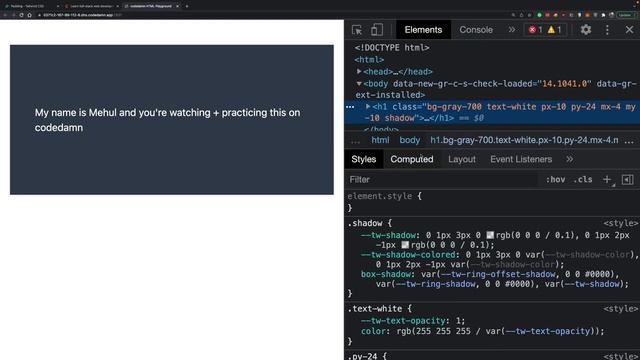Expand the selected h1 element node
640x360 pixels.
368,107
